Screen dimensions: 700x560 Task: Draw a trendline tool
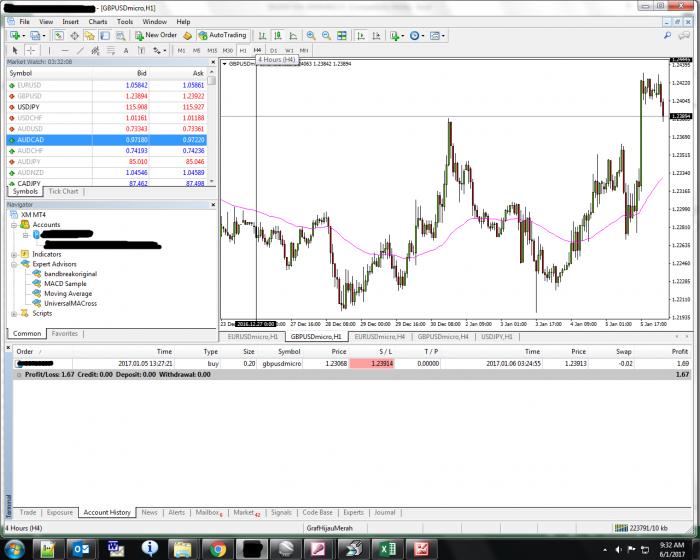coord(80,50)
